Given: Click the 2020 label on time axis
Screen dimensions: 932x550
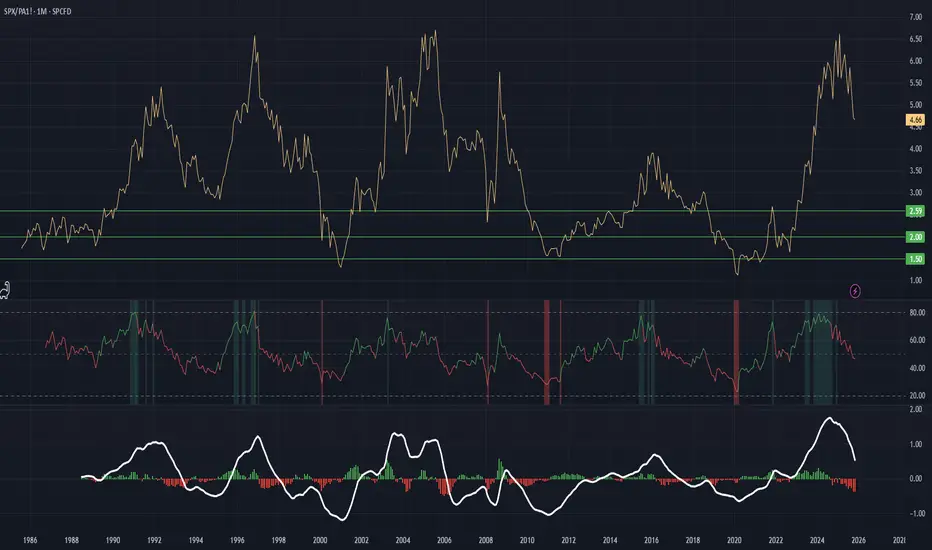Looking at the screenshot, I should (734, 540).
